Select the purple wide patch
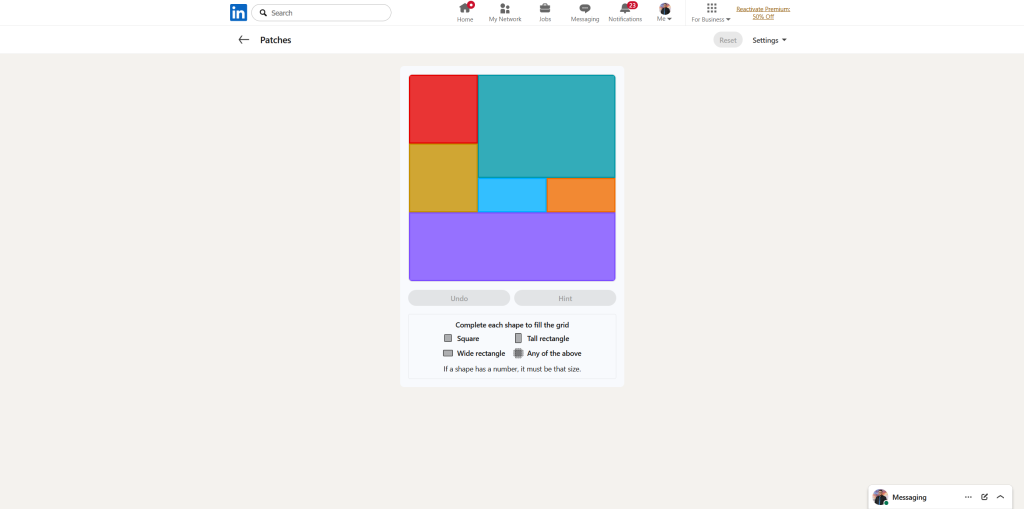The height and width of the screenshot is (509, 1024). pos(512,246)
